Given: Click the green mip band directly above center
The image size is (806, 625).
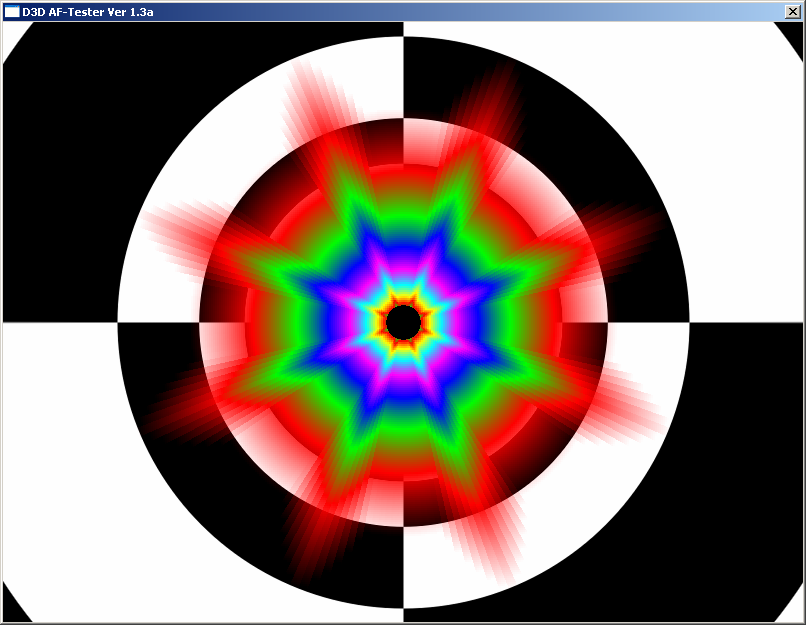Looking at the screenshot, I should click(403, 225).
